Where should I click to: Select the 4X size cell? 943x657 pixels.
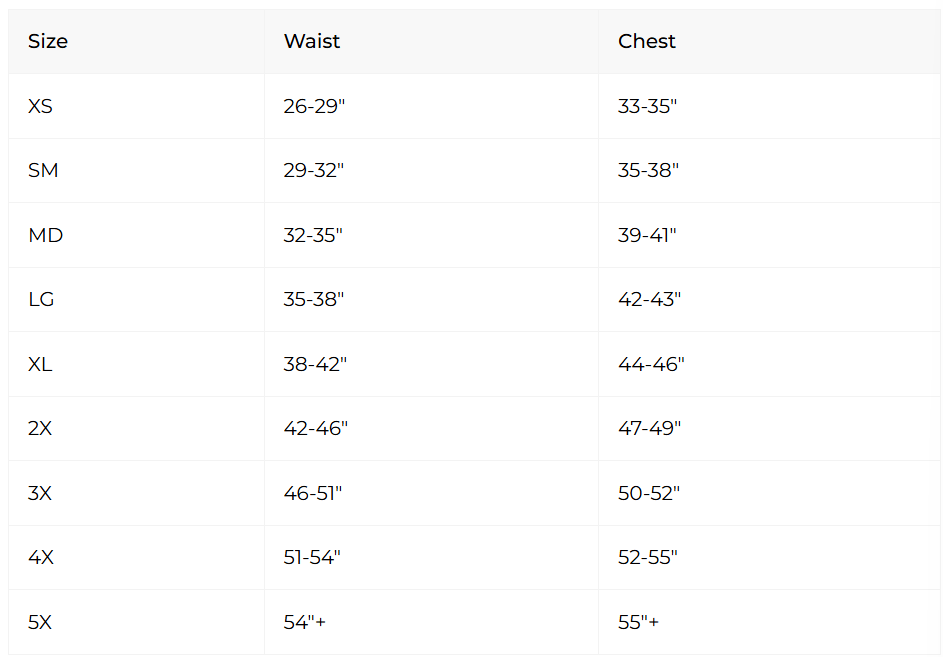[41, 558]
